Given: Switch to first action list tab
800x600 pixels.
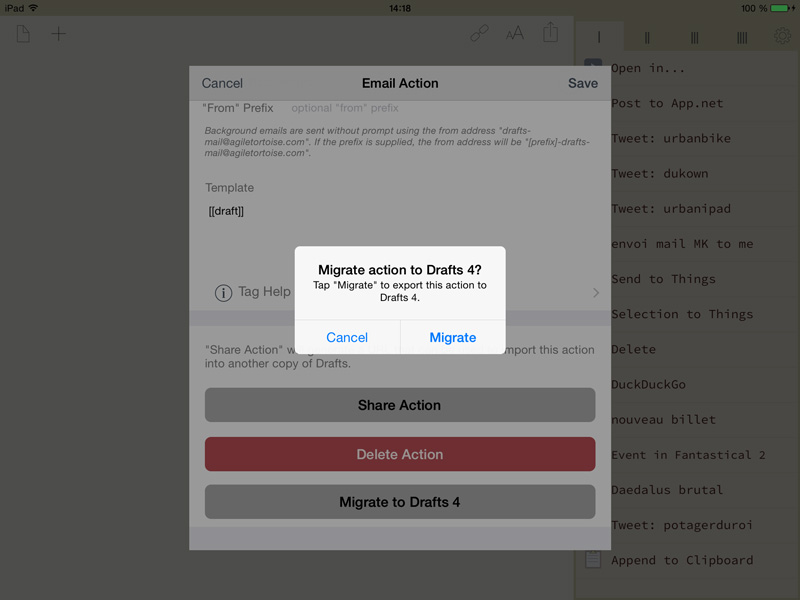Looking at the screenshot, I should coord(599,37).
